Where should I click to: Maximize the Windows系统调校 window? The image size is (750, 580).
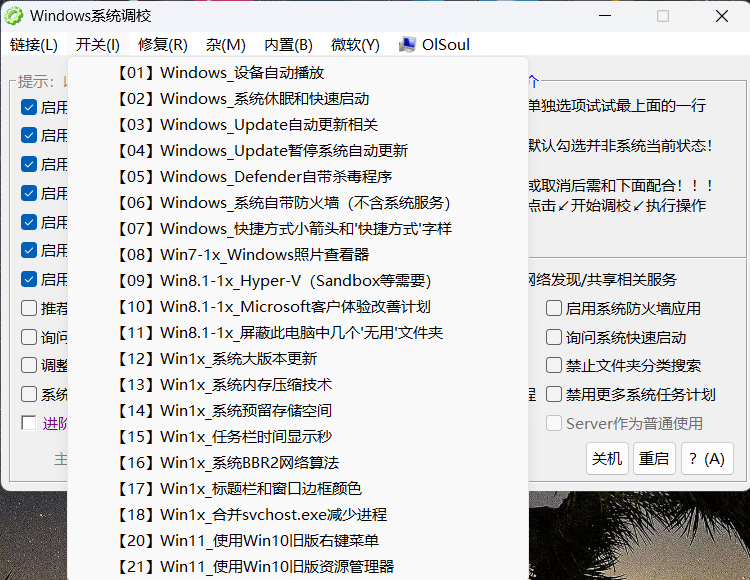(x=662, y=16)
